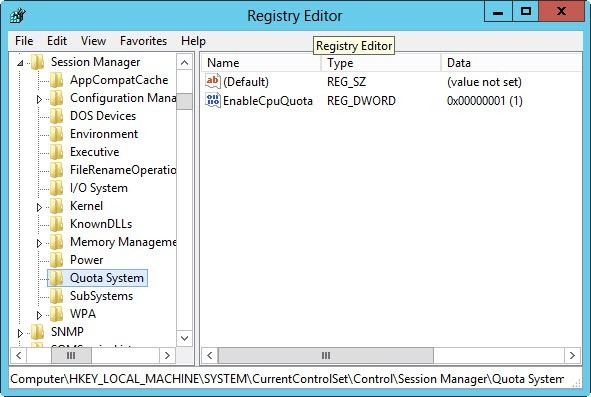Click the values pane horizontal scrollbar thumb
Viewport: 591px width, 397px height.
tap(326, 355)
